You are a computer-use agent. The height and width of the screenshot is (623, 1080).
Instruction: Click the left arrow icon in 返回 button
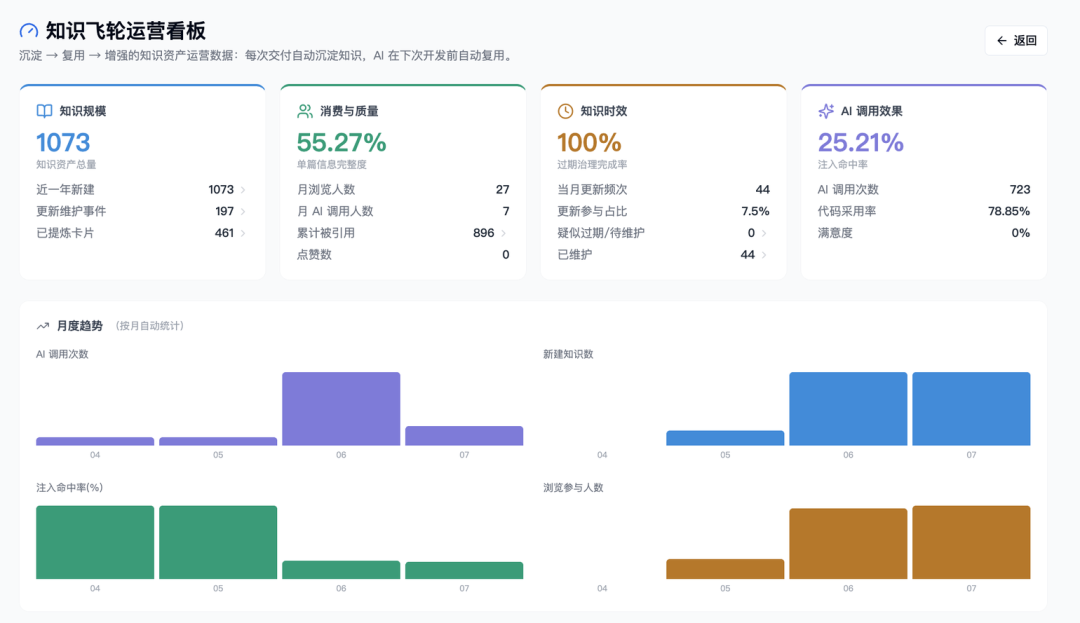point(1001,41)
